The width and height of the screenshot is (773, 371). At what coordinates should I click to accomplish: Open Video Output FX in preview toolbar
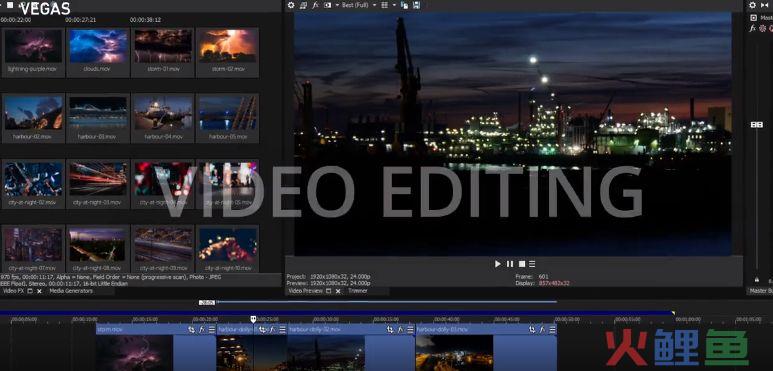[316, 5]
